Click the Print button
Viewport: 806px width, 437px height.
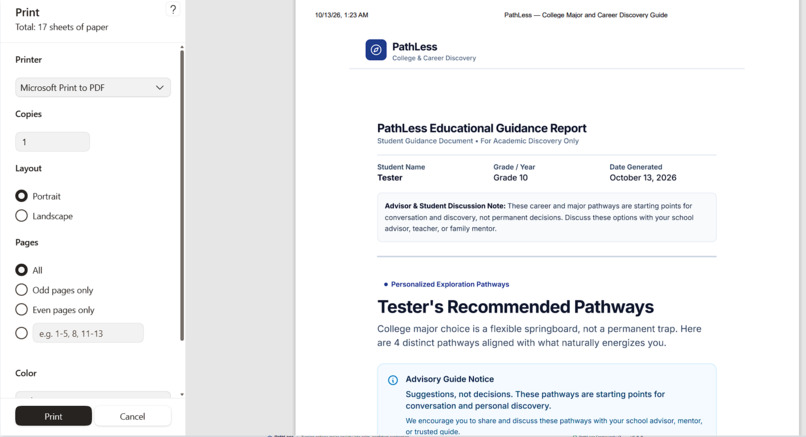53,416
